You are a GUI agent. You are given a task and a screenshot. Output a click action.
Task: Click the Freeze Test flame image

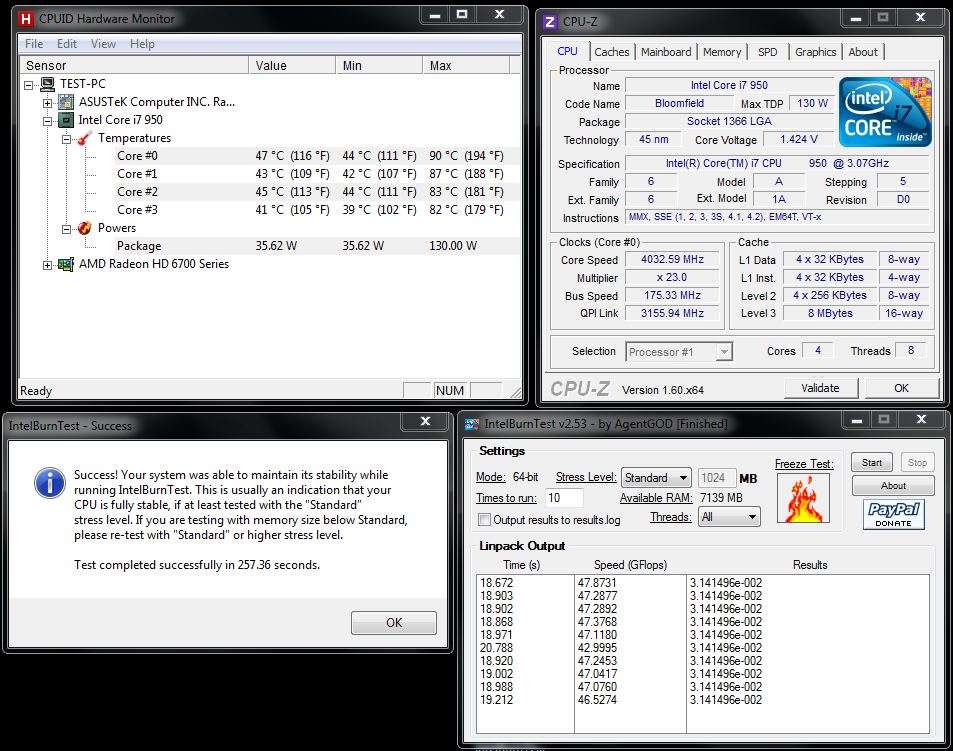click(x=803, y=498)
